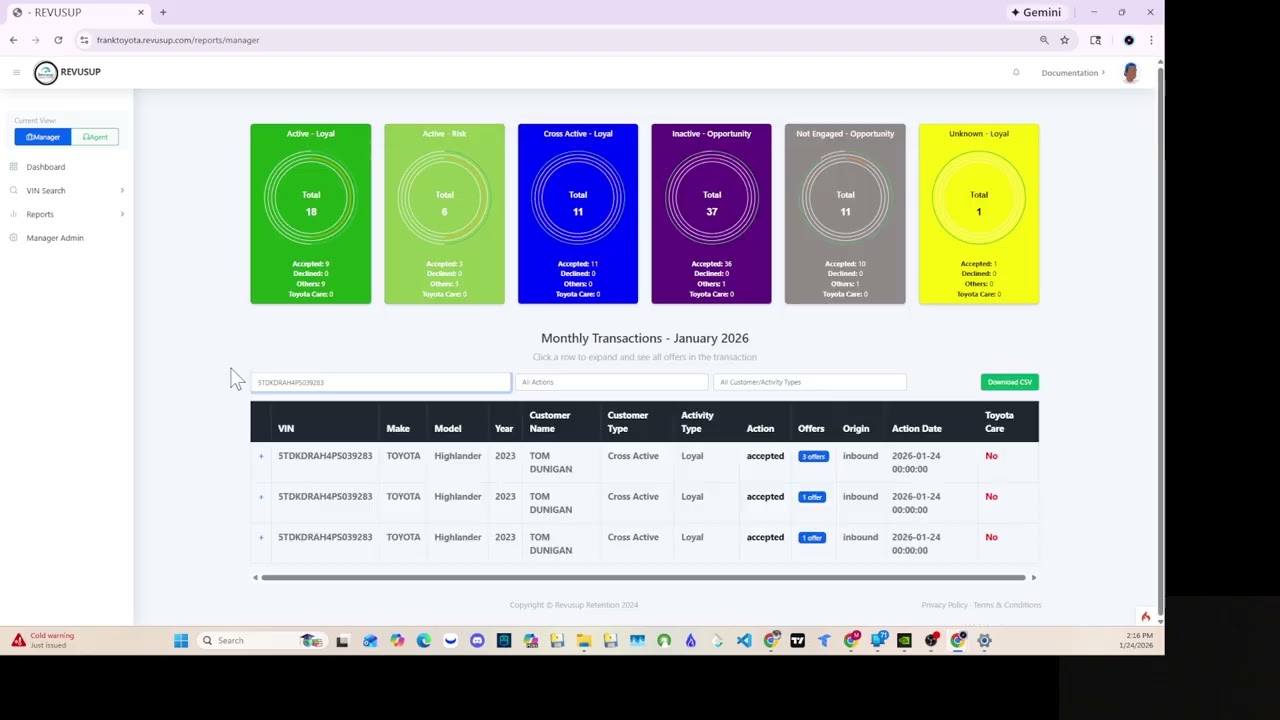
Task: Open the Settings gear in taskbar
Action: click(x=985, y=641)
